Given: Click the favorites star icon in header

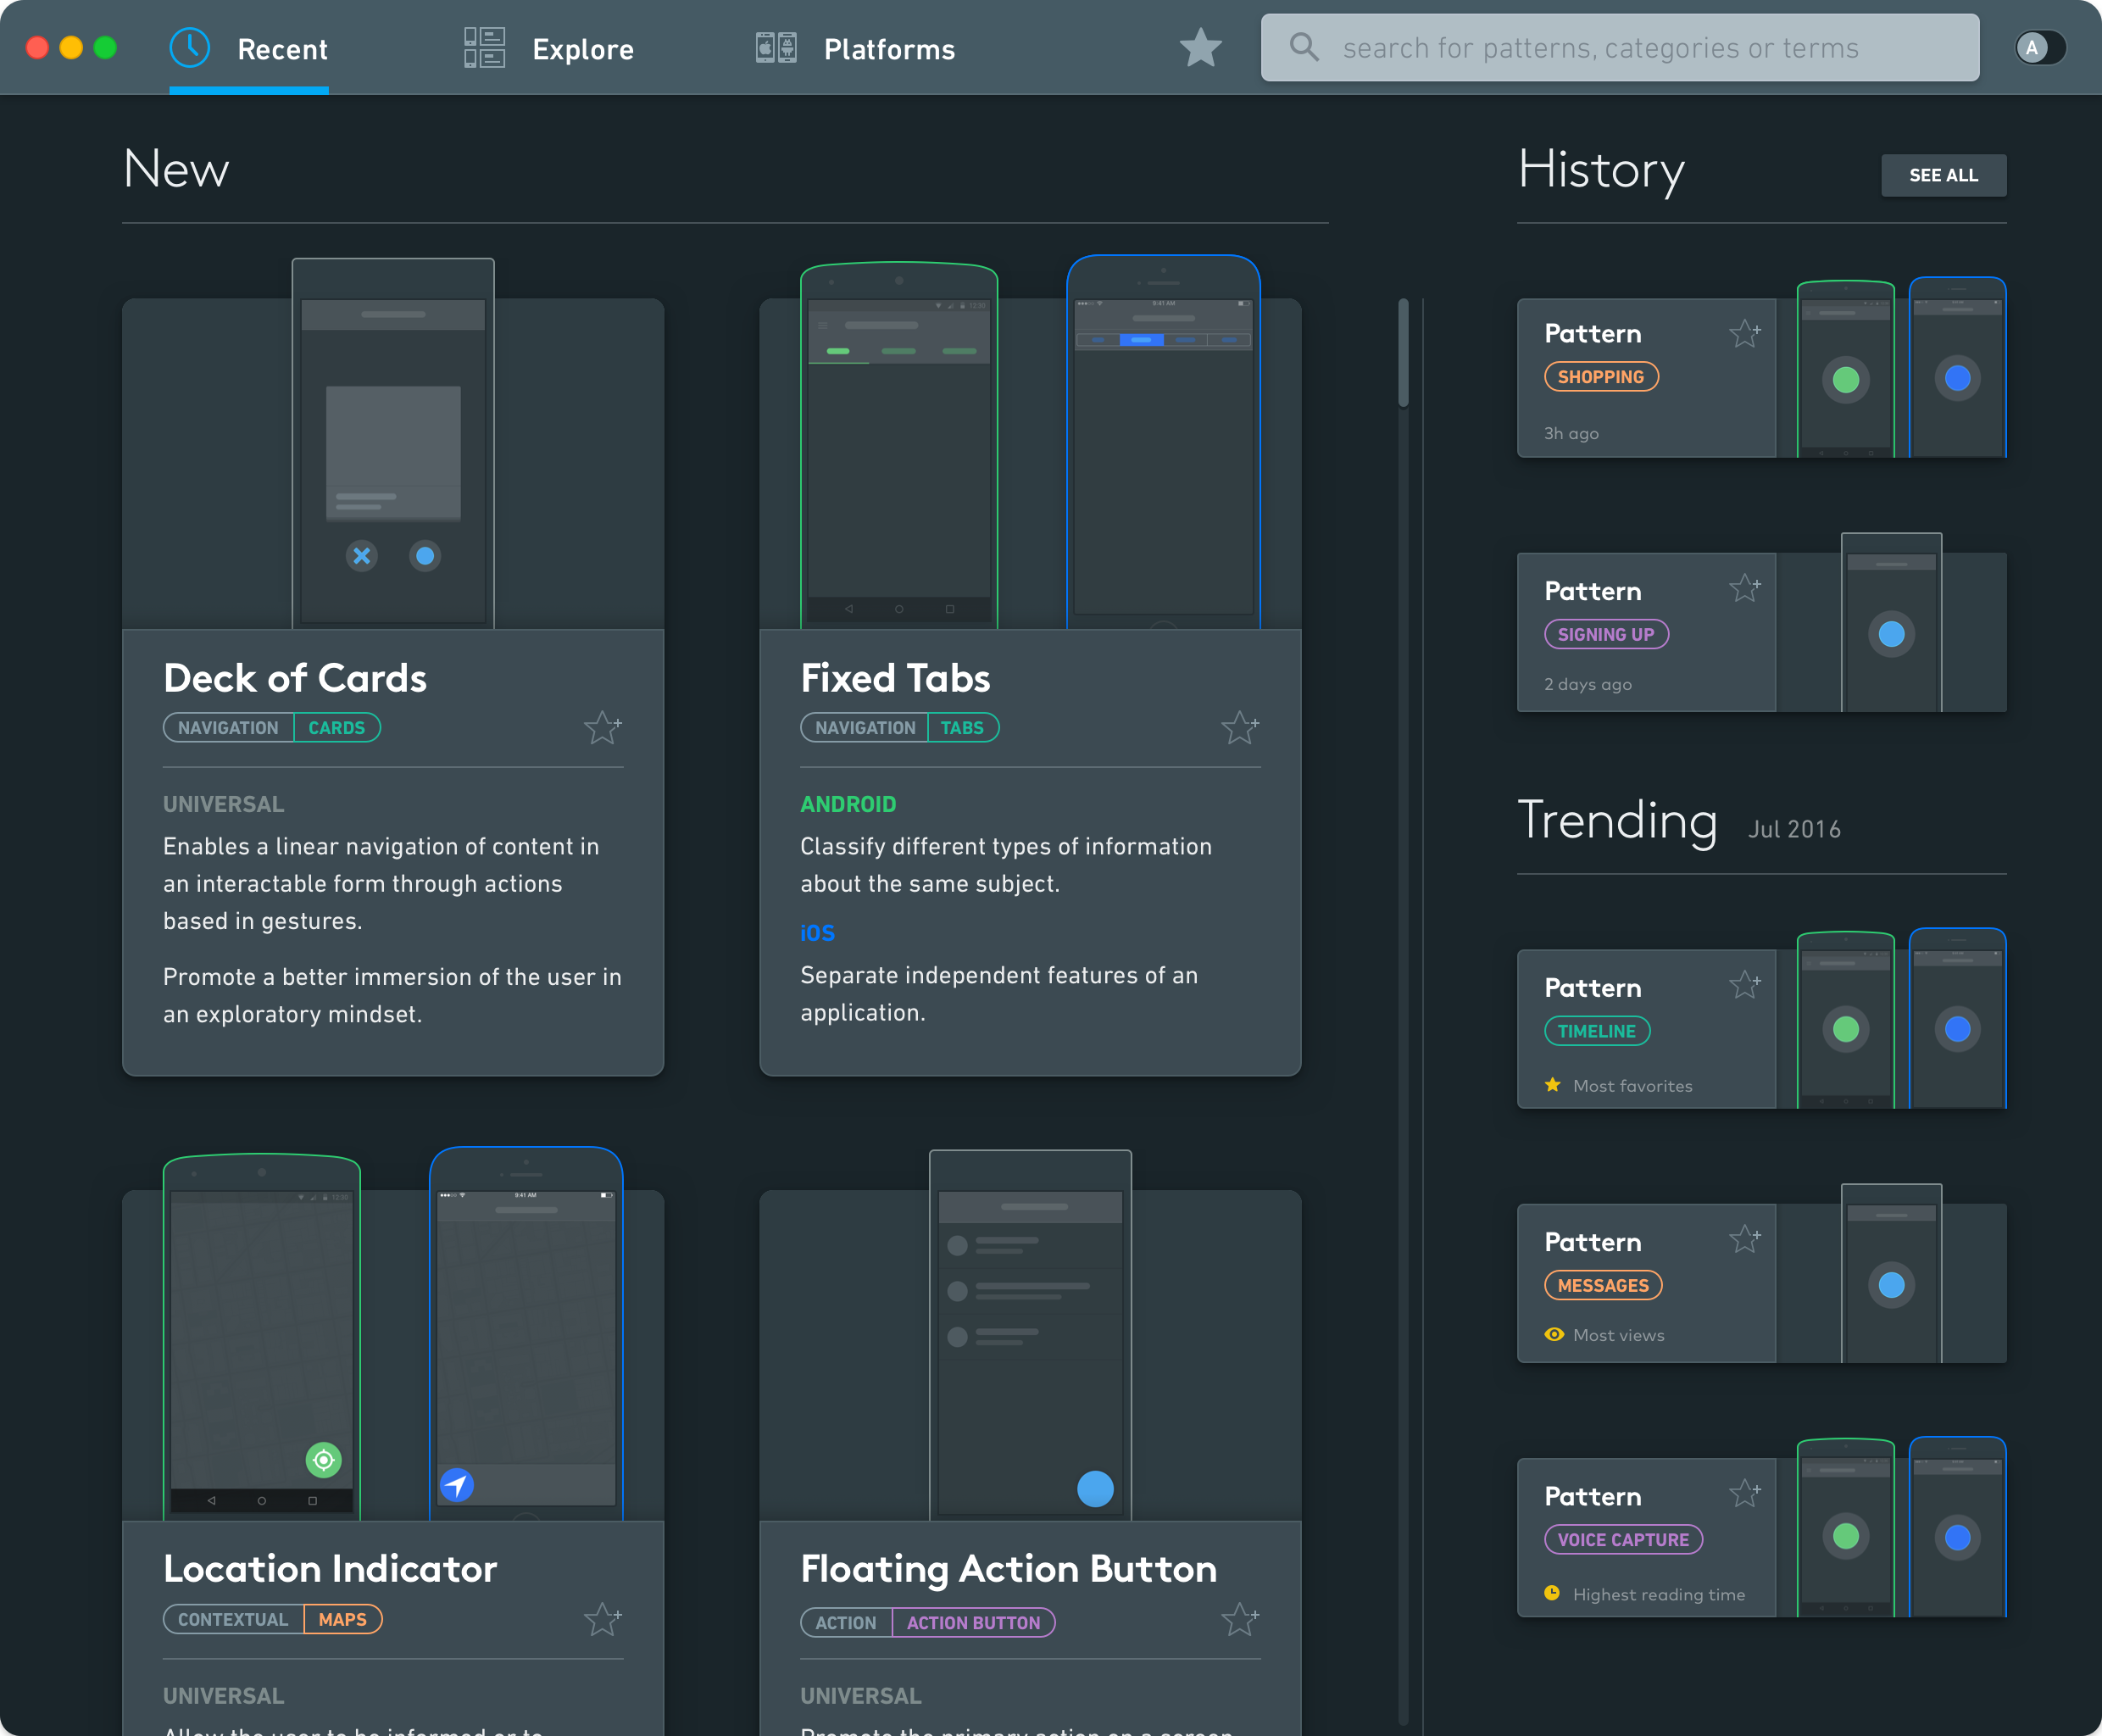Looking at the screenshot, I should [x=1201, y=47].
